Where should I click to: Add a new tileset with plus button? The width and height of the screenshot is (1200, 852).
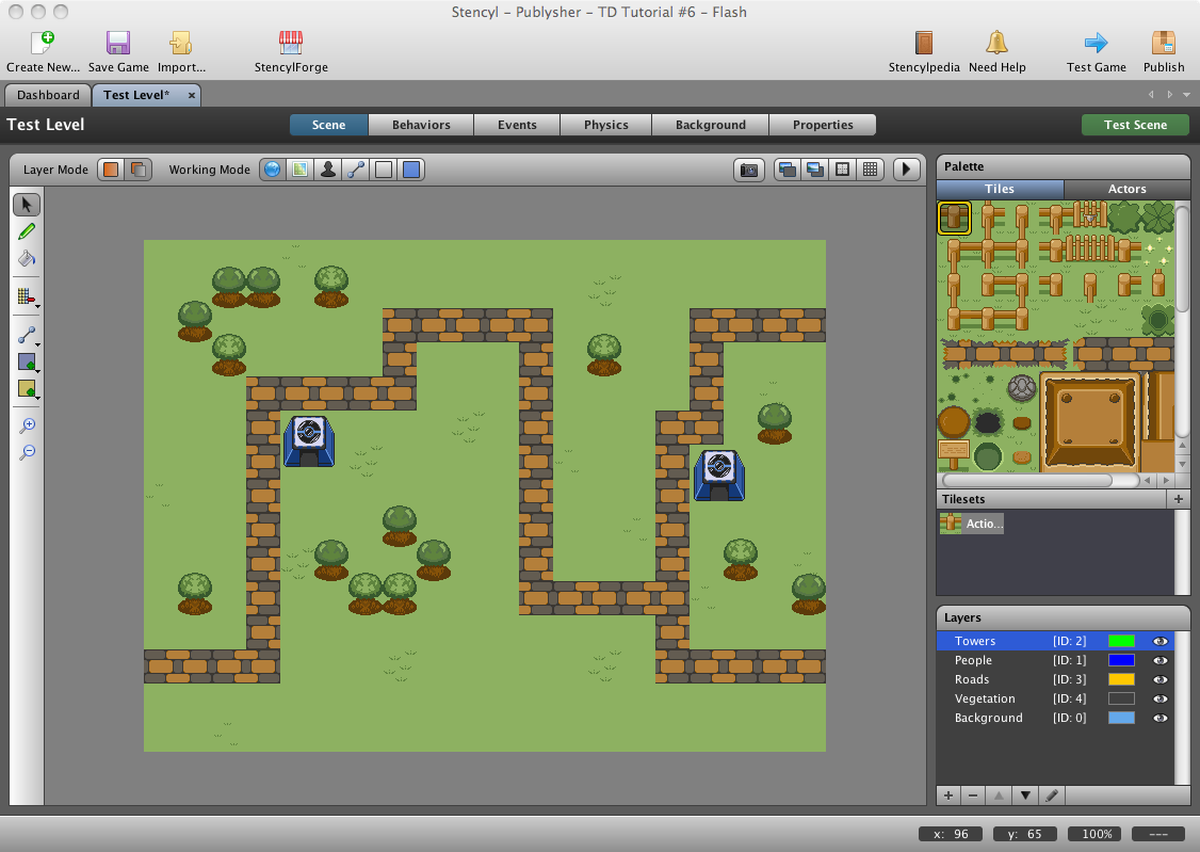click(1179, 499)
